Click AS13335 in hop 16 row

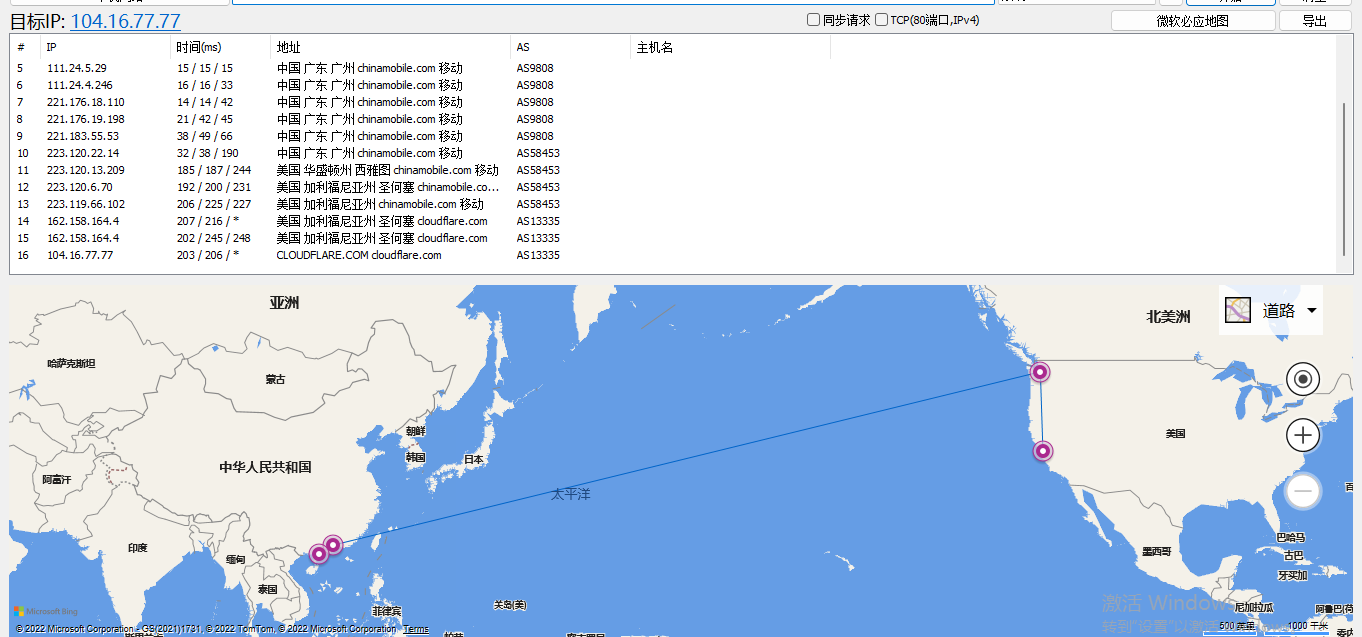[x=538, y=255]
